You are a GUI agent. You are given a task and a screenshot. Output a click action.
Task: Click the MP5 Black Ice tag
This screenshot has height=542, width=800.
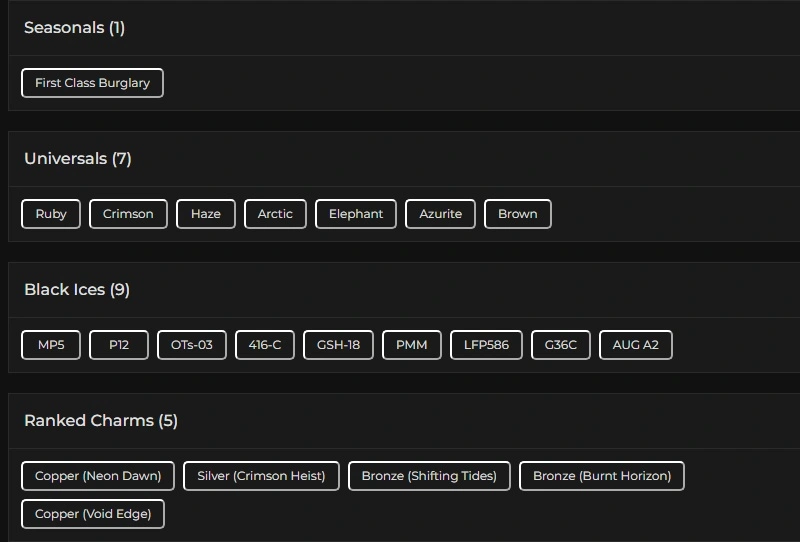tap(51, 345)
